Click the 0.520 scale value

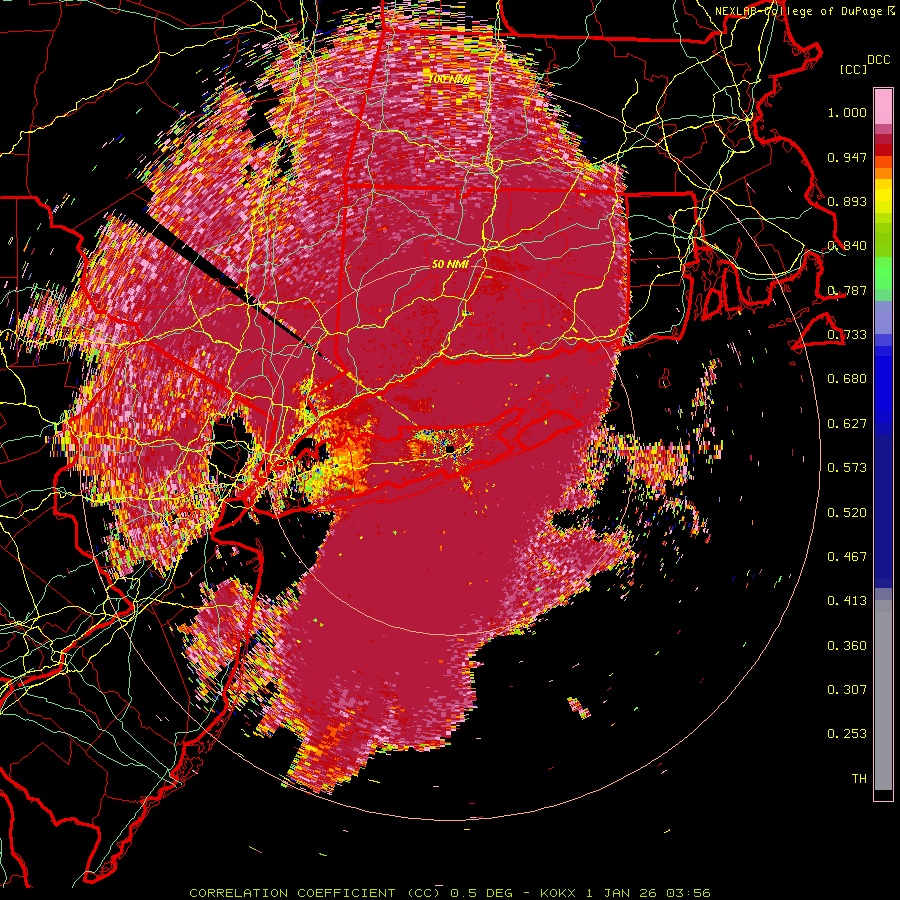click(x=847, y=513)
